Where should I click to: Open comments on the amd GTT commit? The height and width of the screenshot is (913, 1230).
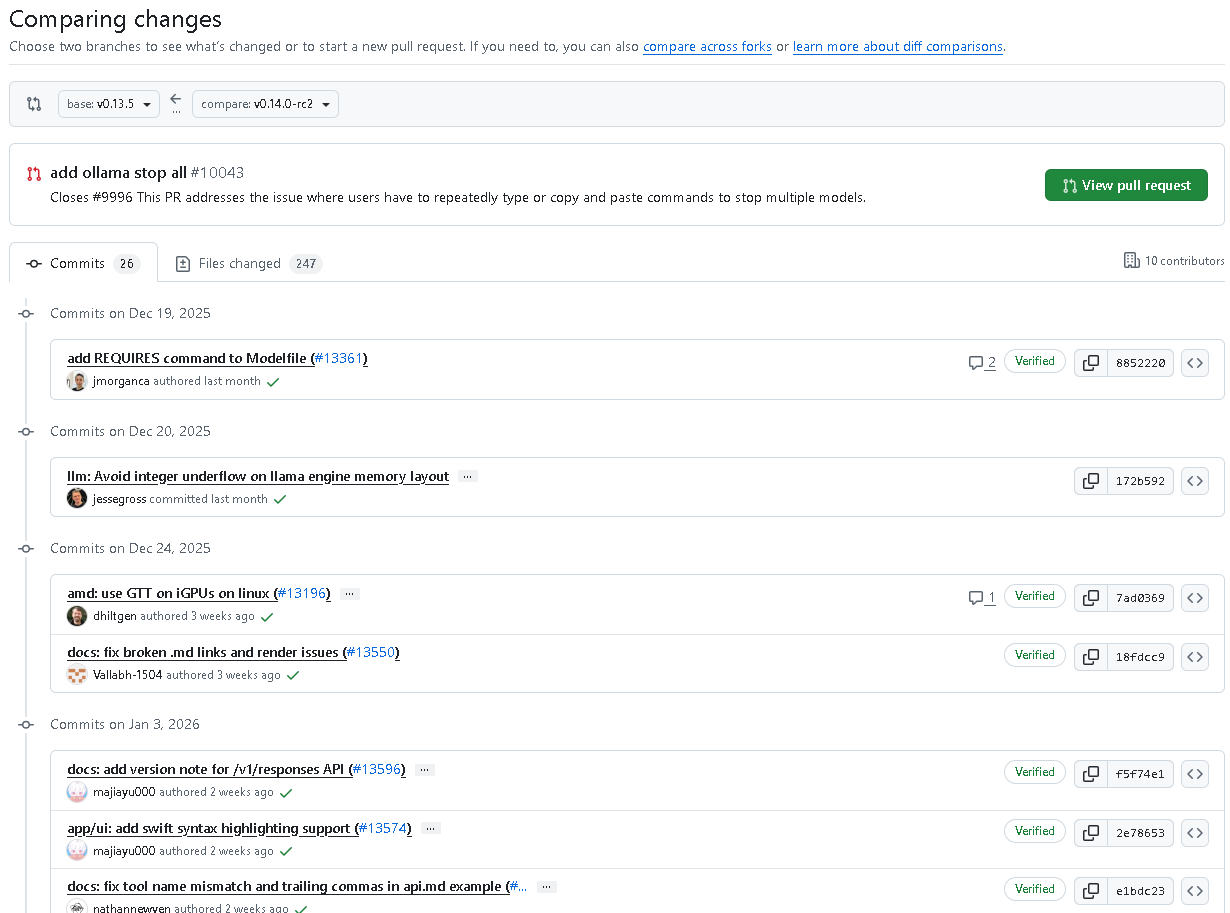(x=982, y=598)
